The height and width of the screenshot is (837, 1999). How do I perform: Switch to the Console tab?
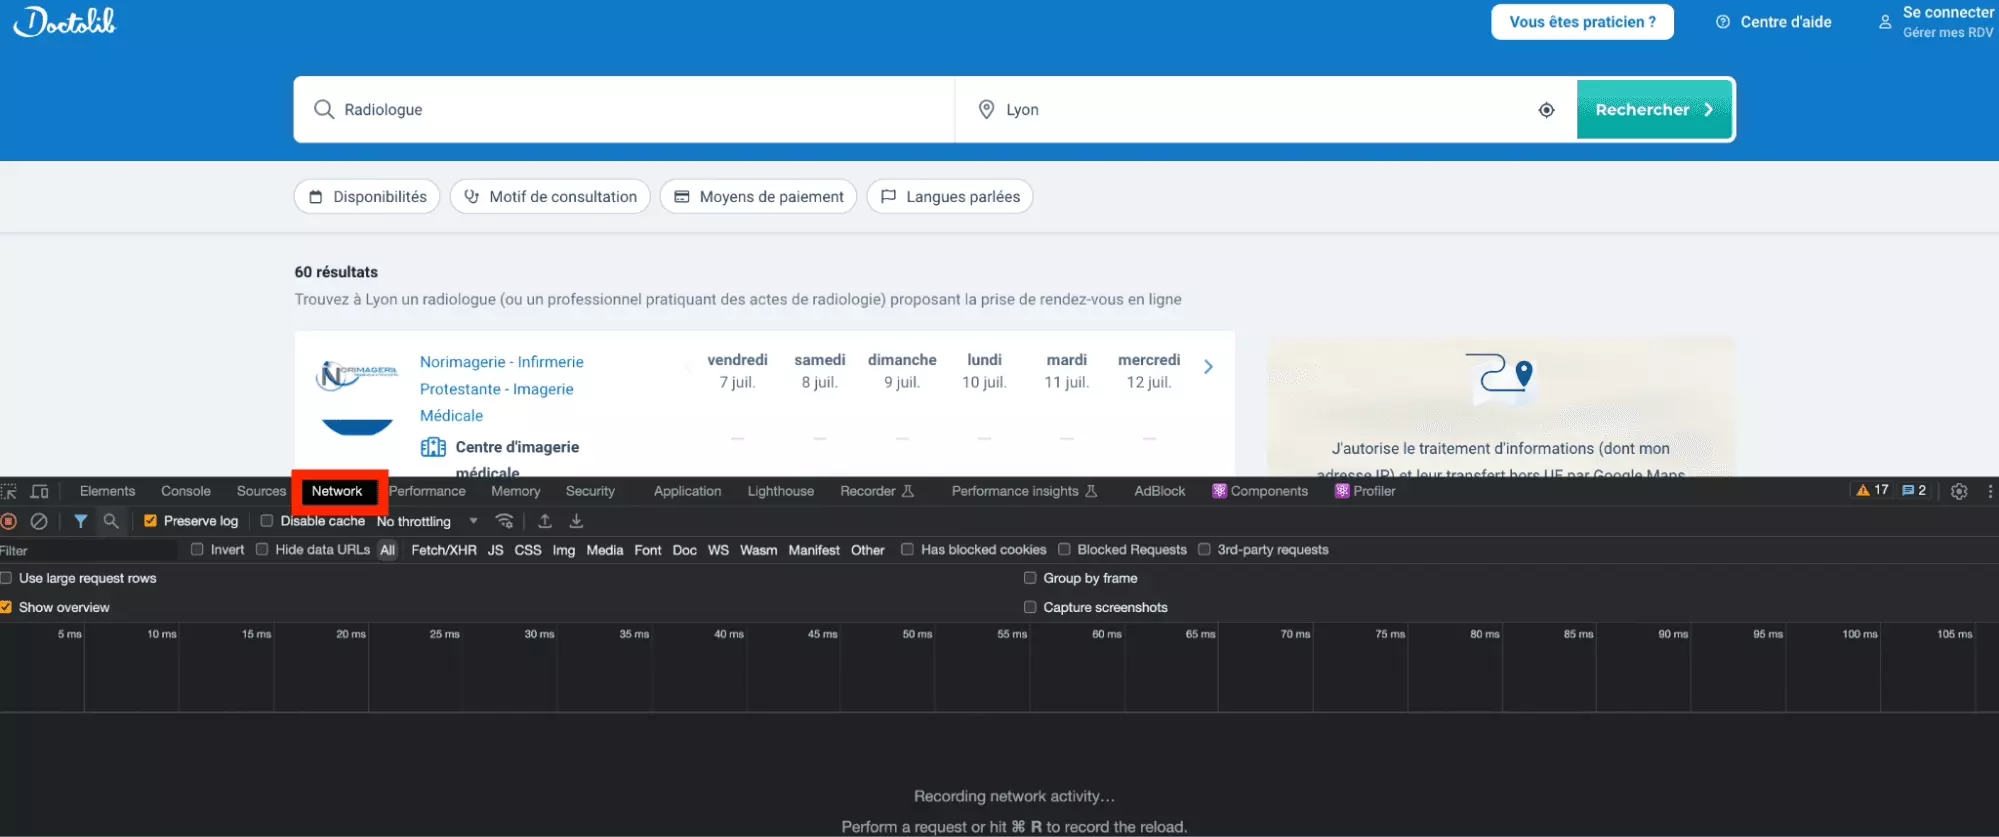[185, 491]
